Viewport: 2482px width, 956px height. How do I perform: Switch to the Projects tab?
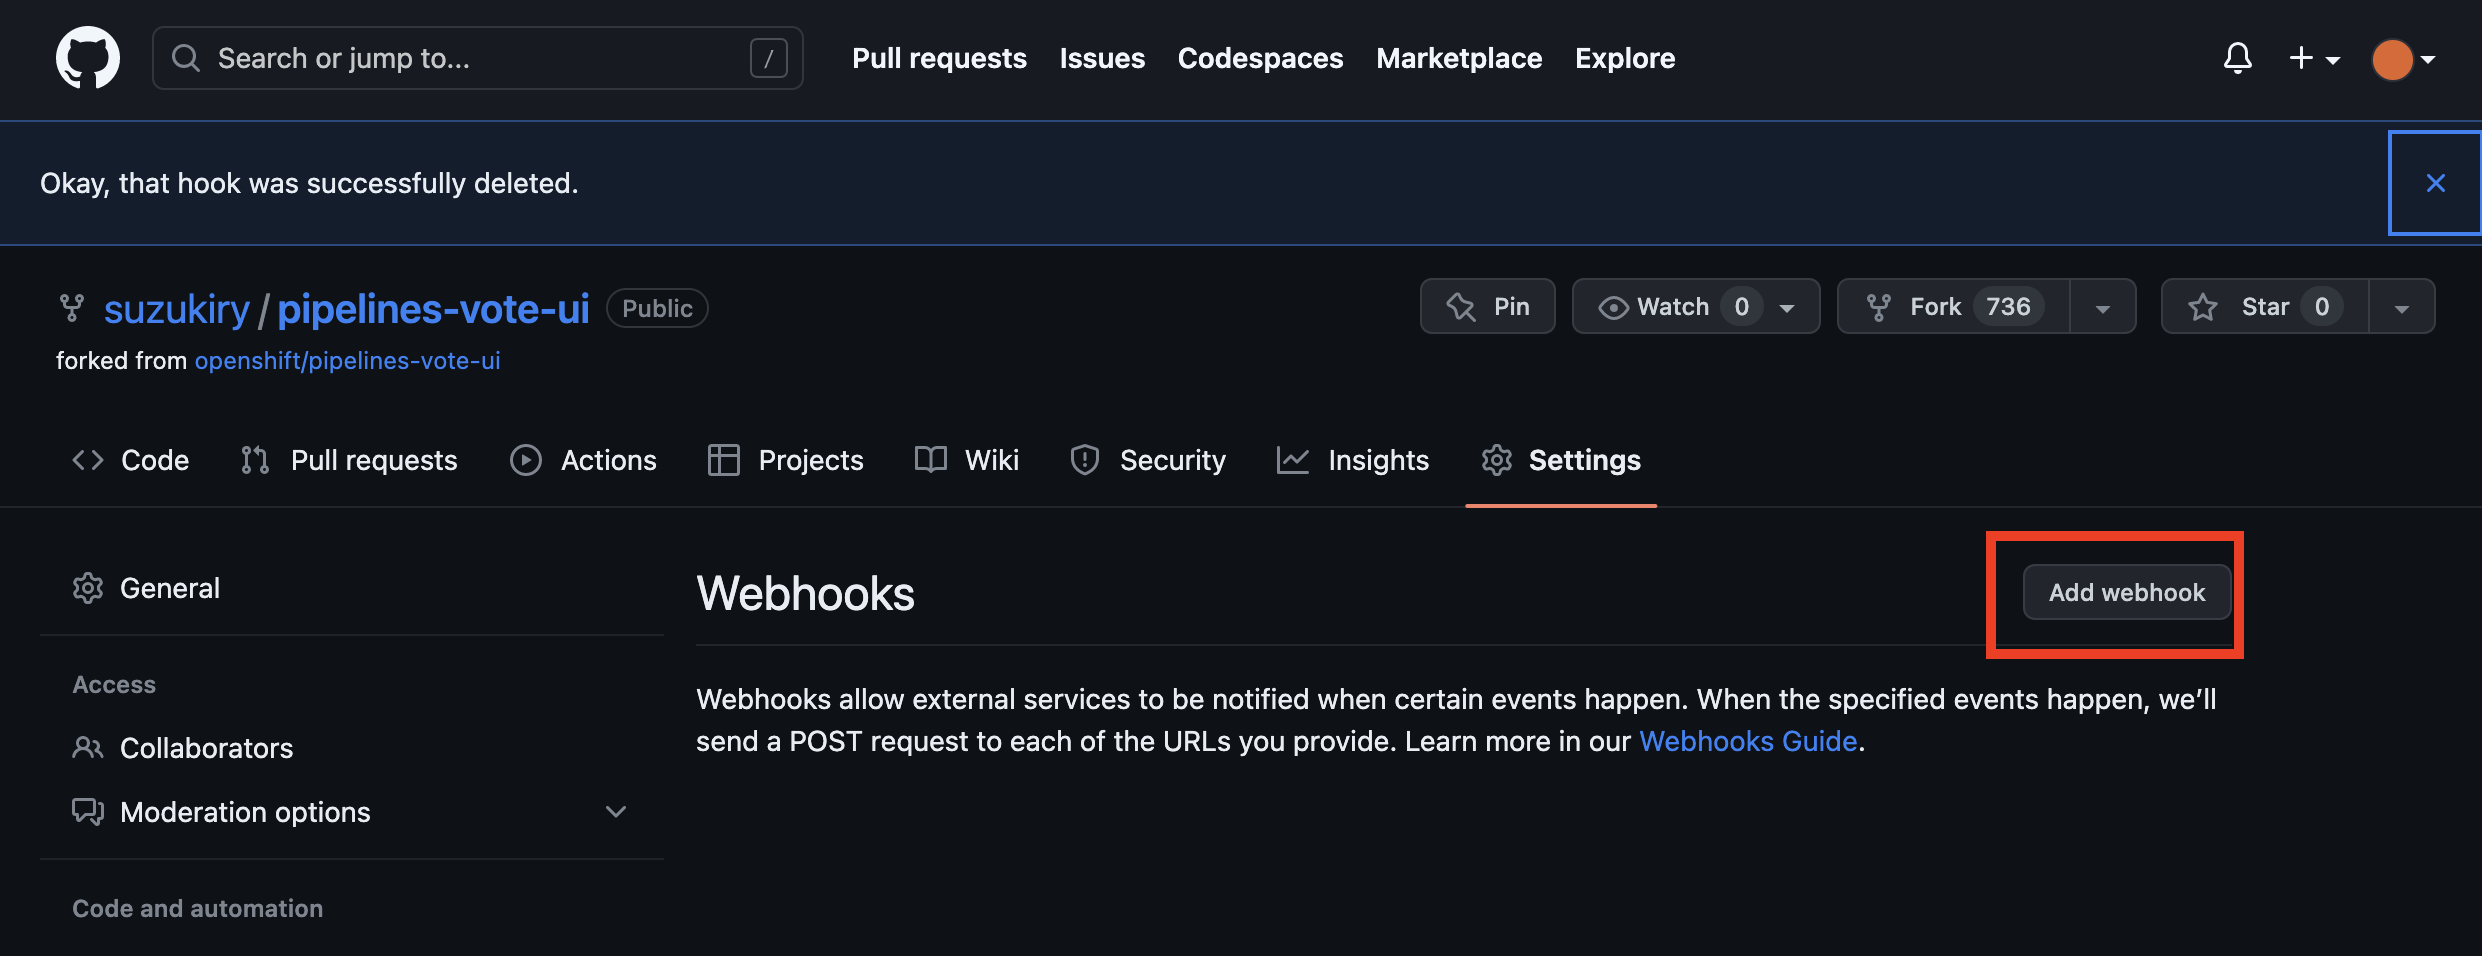click(x=785, y=460)
